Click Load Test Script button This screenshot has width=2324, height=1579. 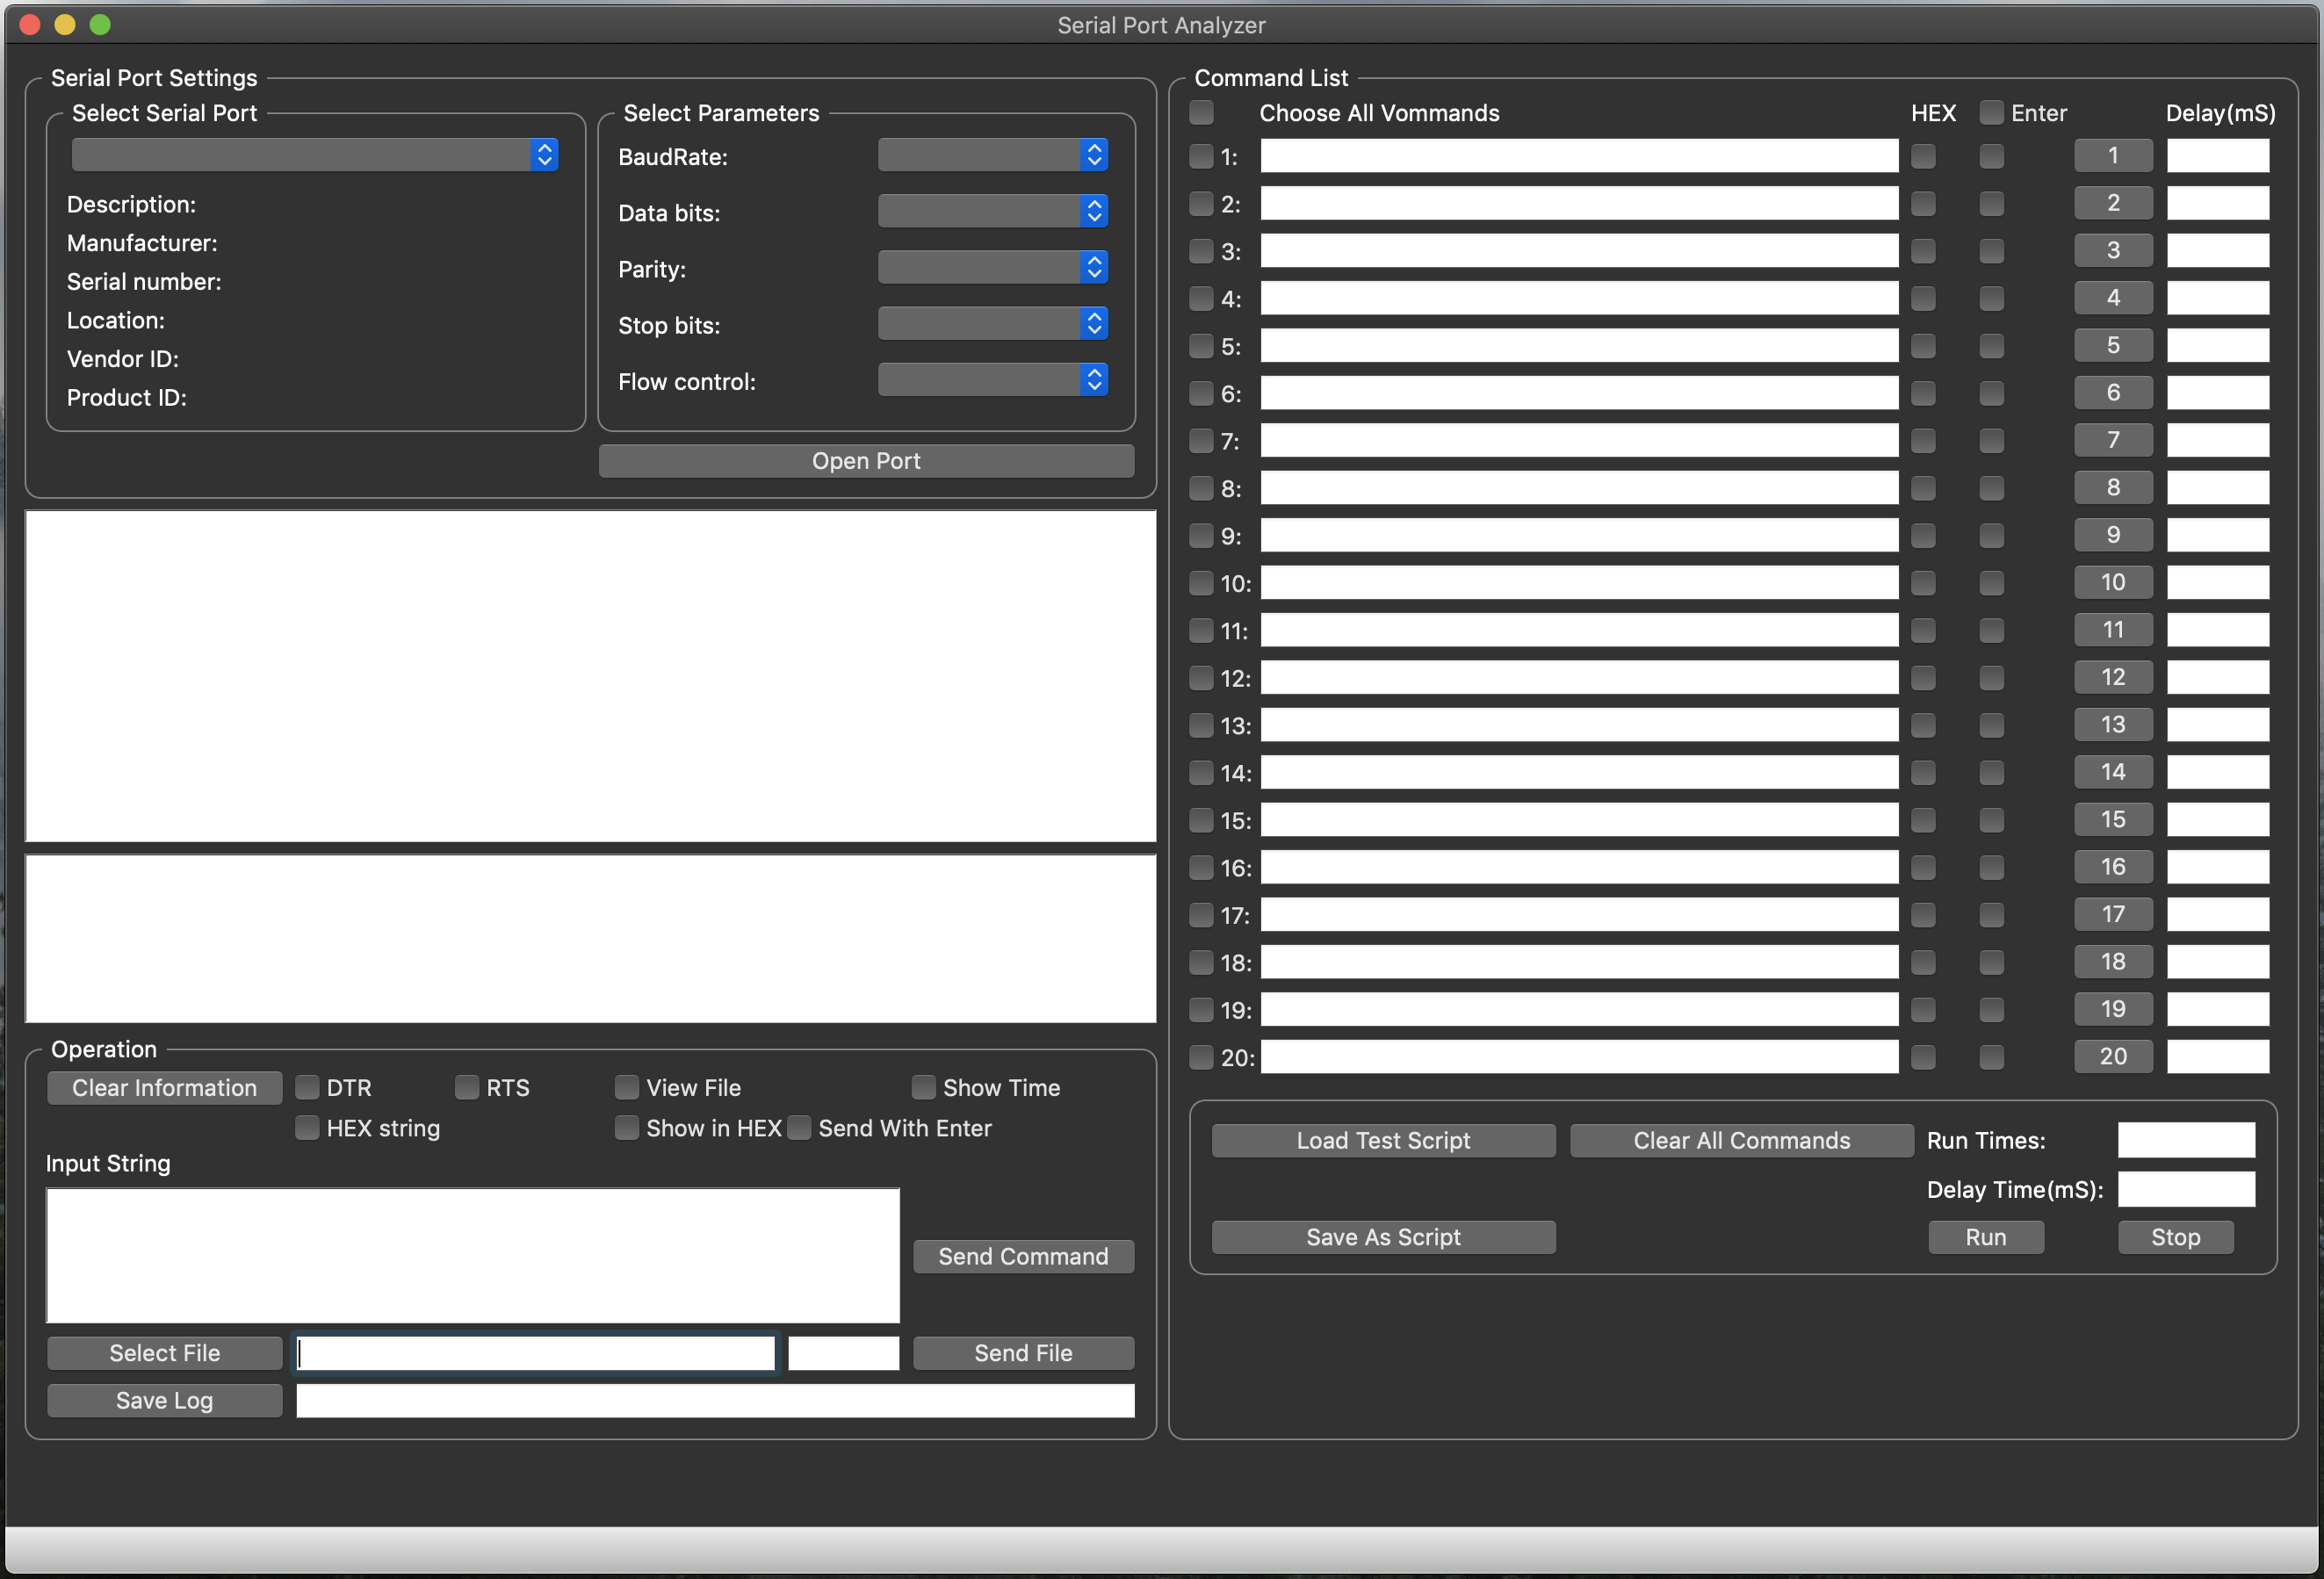pos(1383,1140)
